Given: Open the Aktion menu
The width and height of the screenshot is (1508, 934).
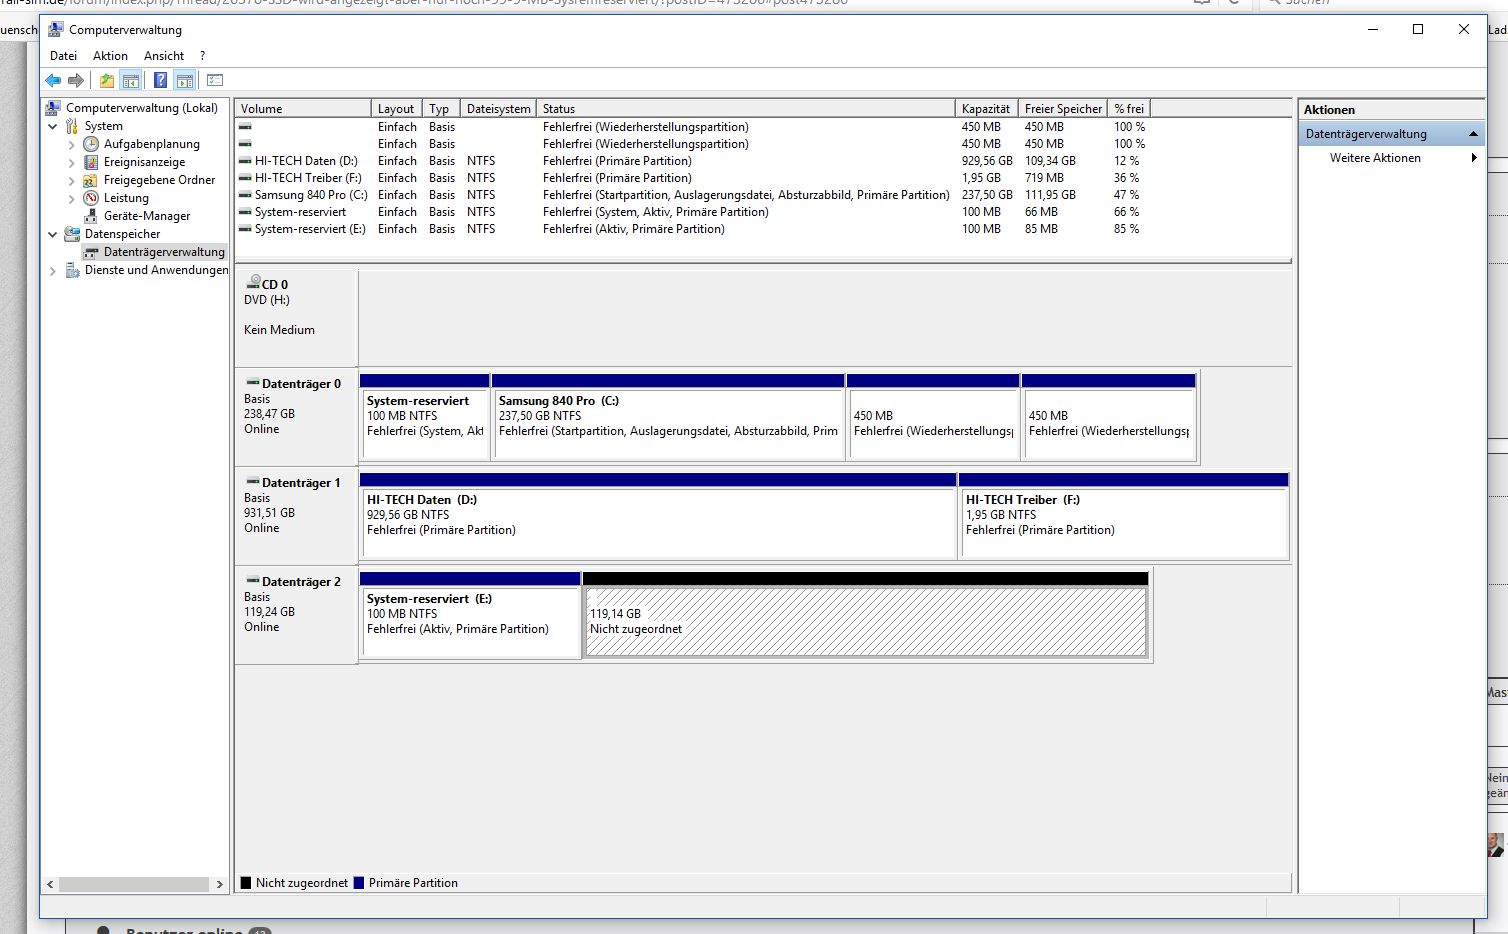Looking at the screenshot, I should click(110, 56).
